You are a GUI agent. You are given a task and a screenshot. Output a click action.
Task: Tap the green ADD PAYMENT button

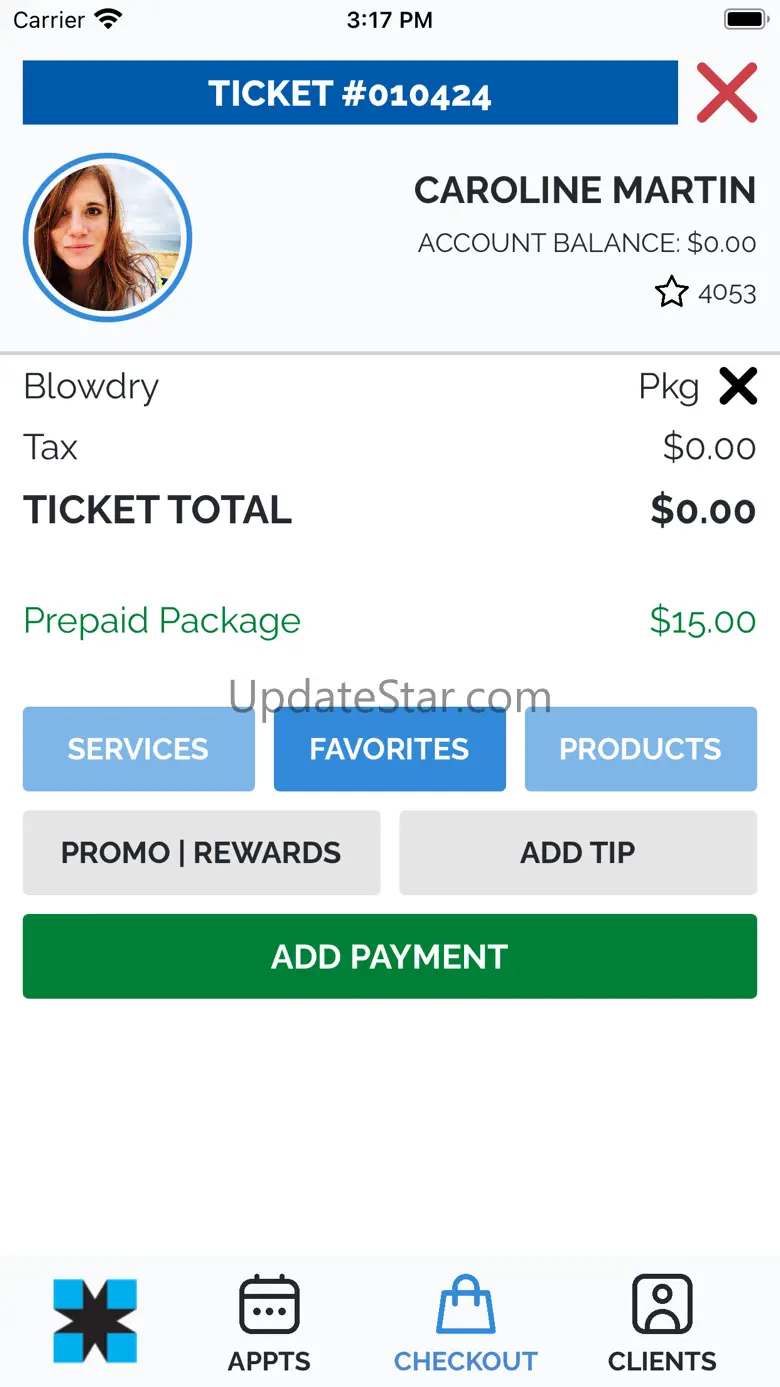pyautogui.click(x=389, y=957)
